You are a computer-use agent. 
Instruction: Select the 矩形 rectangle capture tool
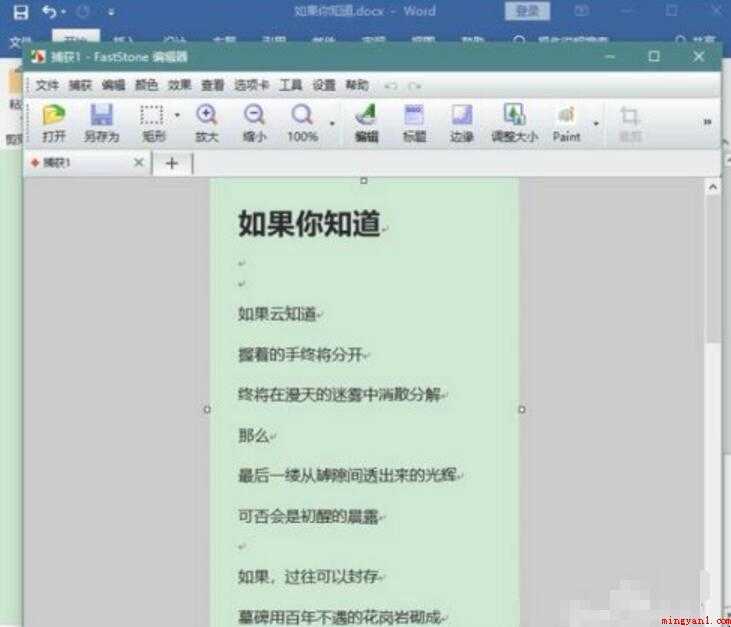153,123
